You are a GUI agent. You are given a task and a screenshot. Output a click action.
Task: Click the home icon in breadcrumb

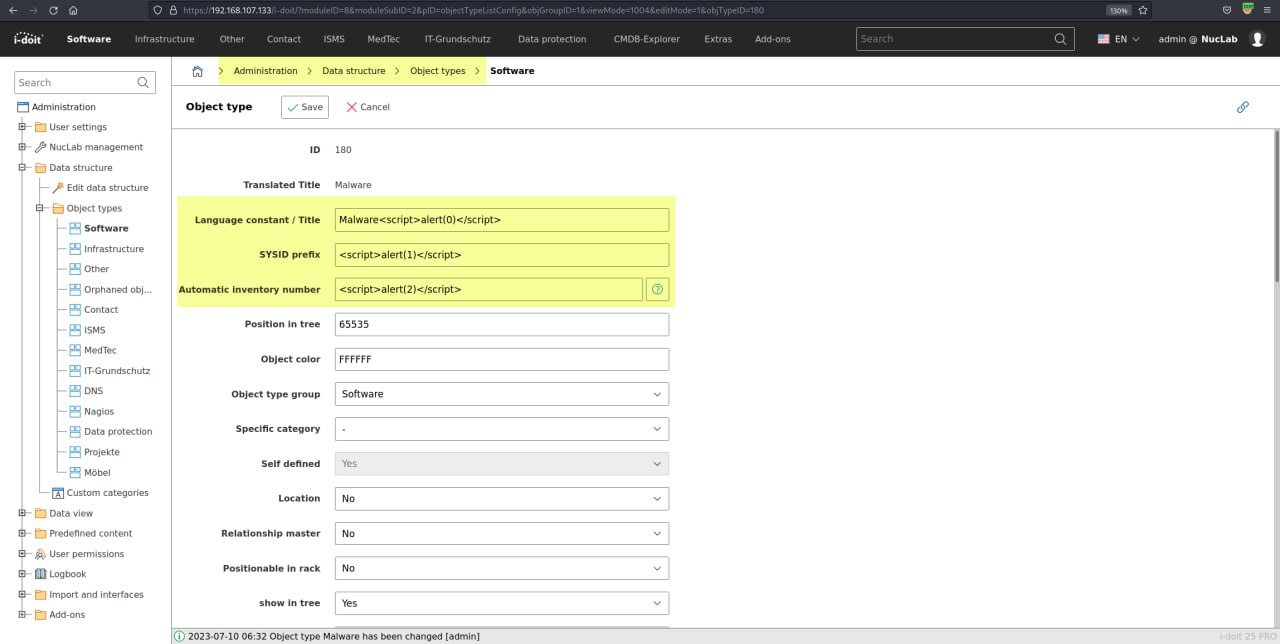[x=197, y=71]
